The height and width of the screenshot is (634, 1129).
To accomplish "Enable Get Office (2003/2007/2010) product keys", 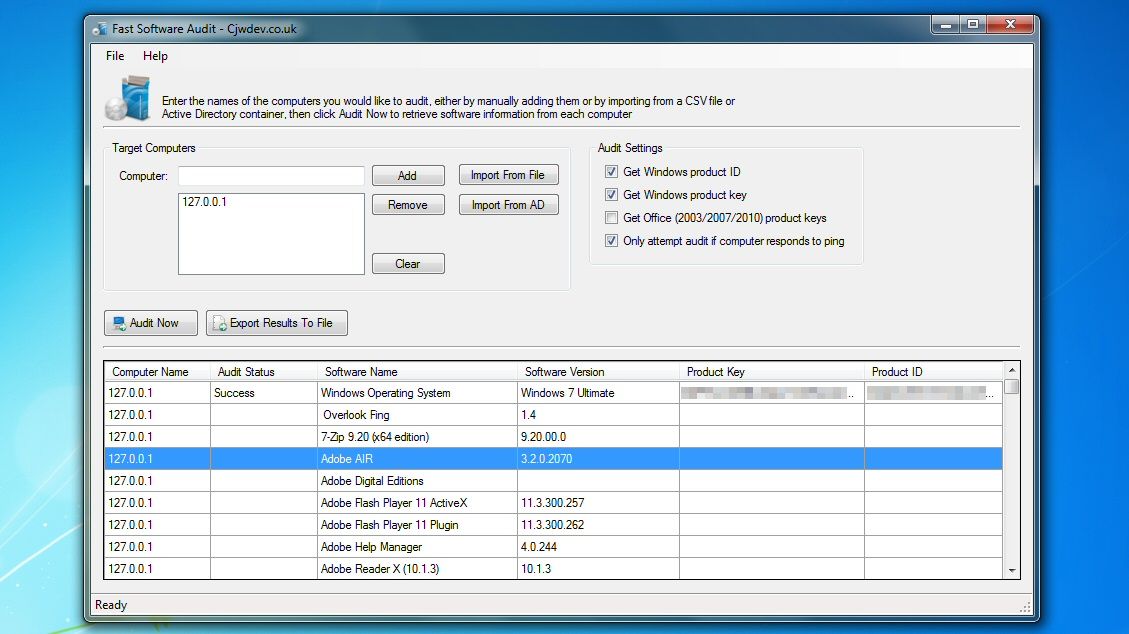I will tap(610, 217).
